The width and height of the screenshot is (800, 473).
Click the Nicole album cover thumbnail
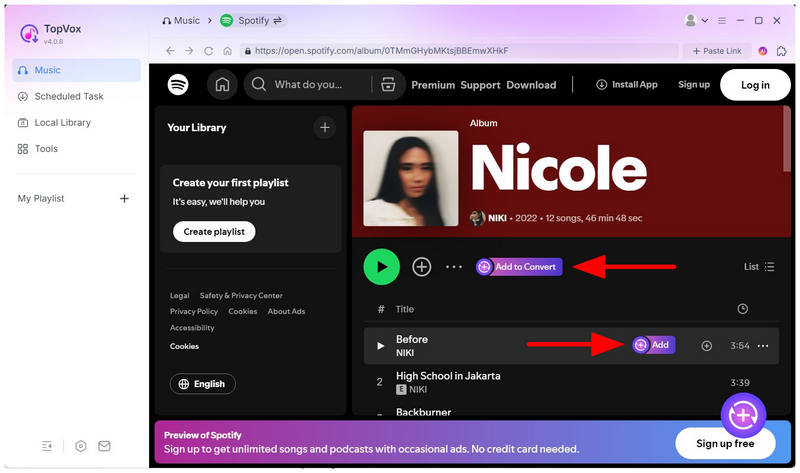[411, 179]
